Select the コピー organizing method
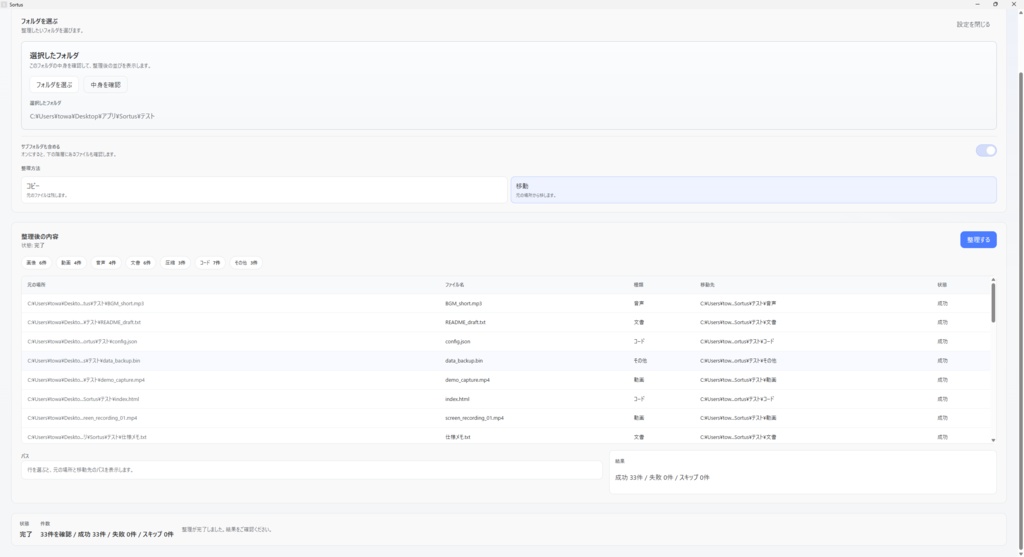1024x557 pixels. click(264, 190)
